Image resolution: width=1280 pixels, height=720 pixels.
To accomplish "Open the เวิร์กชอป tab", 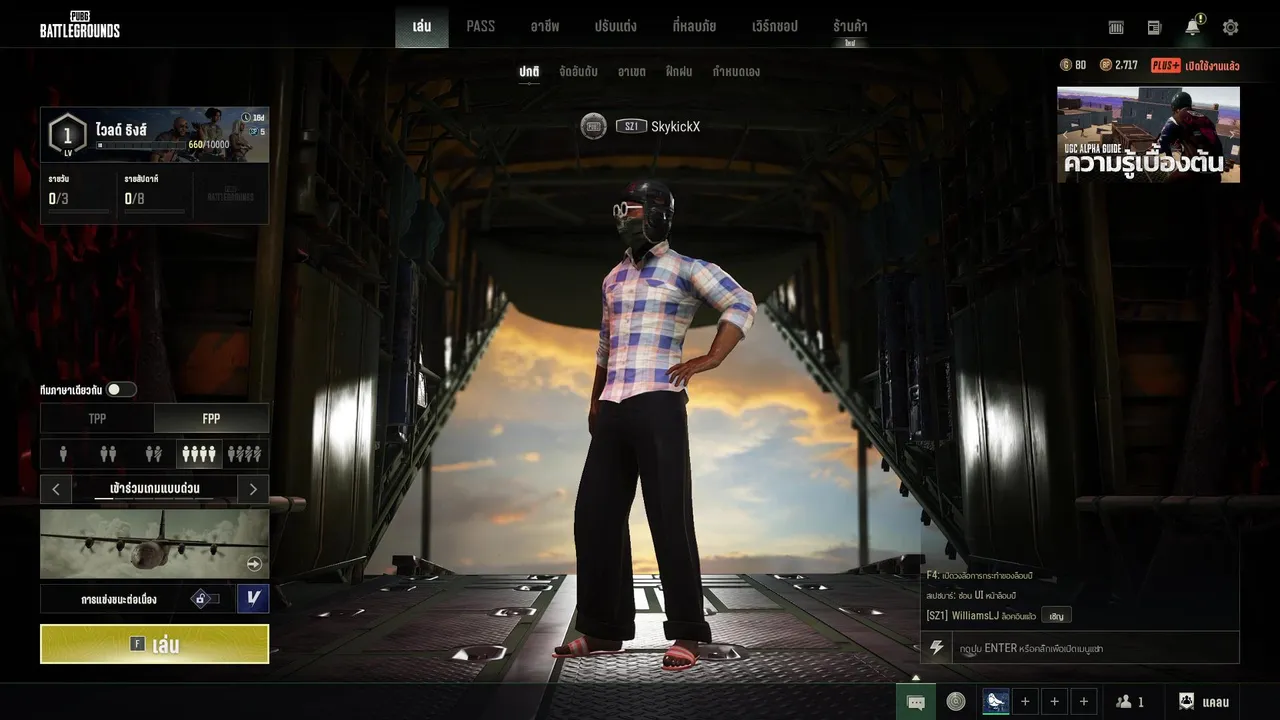I will (x=775, y=26).
